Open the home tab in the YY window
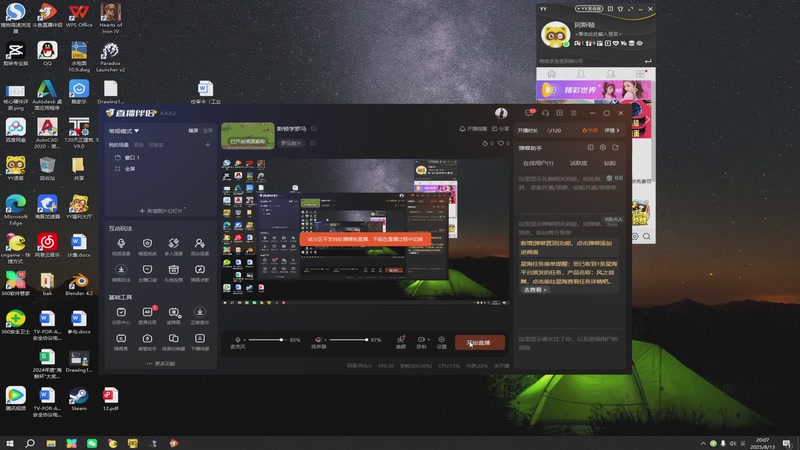 tap(551, 74)
